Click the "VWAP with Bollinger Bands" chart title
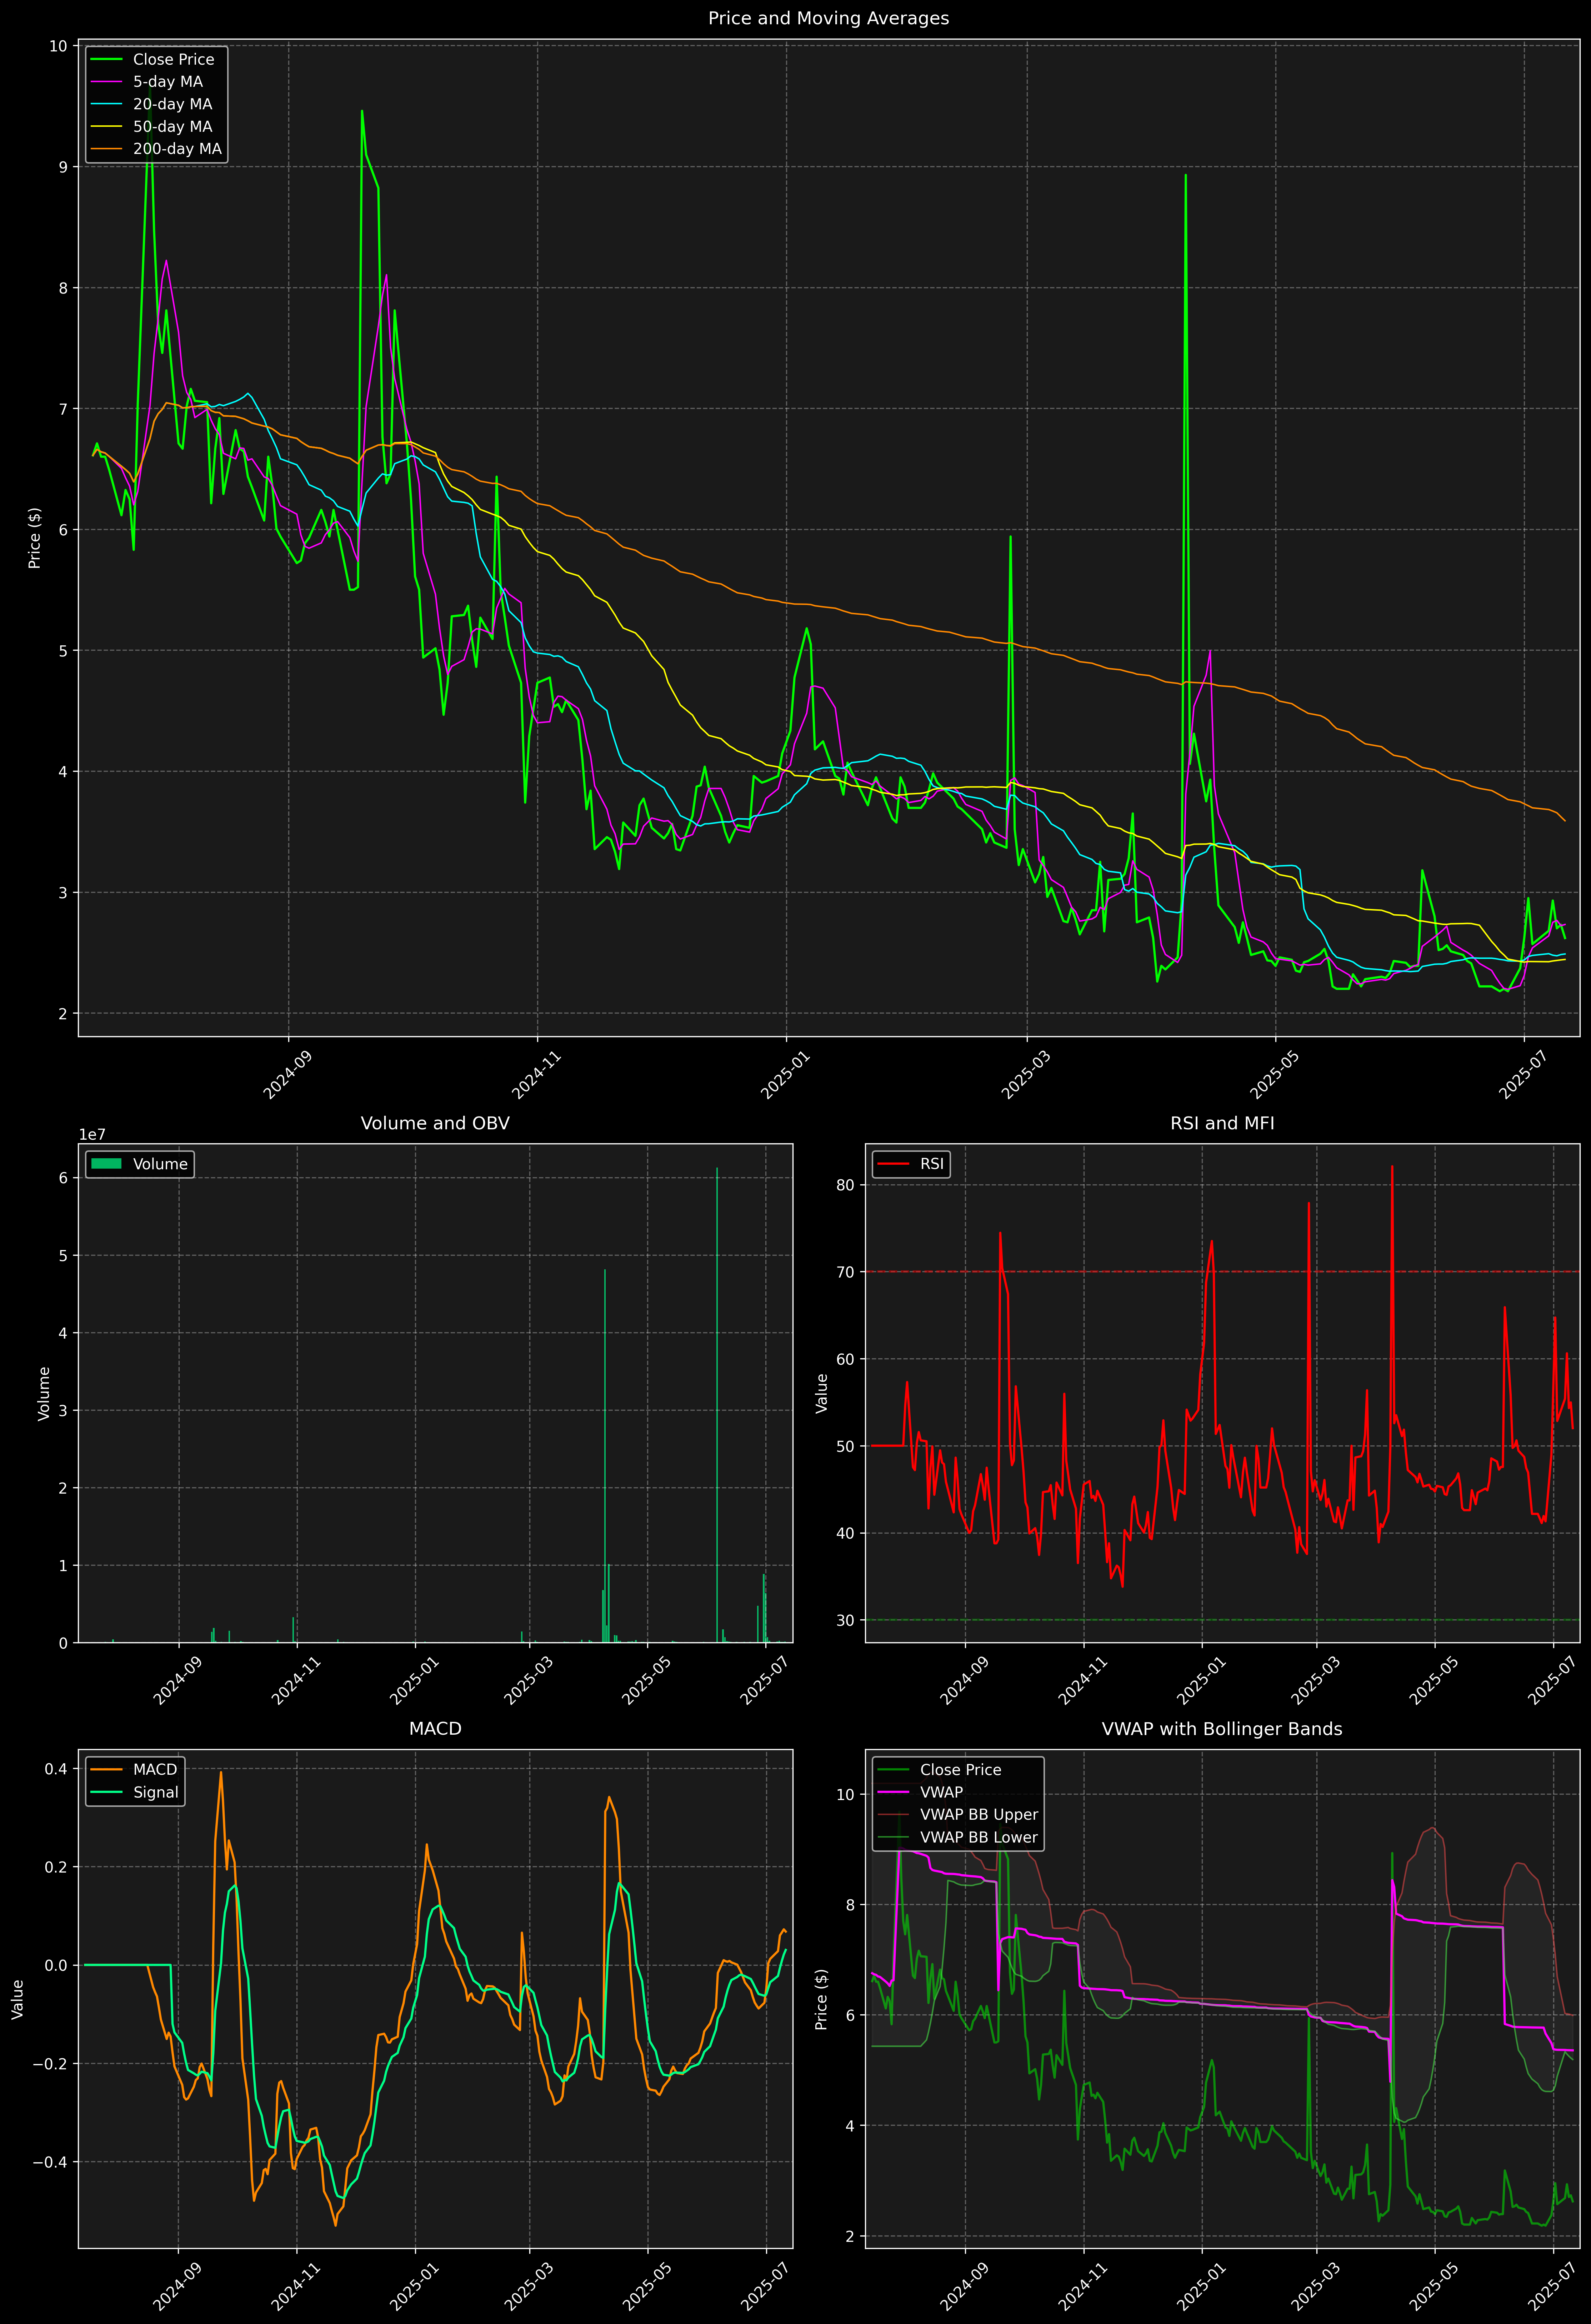Viewport: 1591px width, 2324px height. point(1222,1729)
